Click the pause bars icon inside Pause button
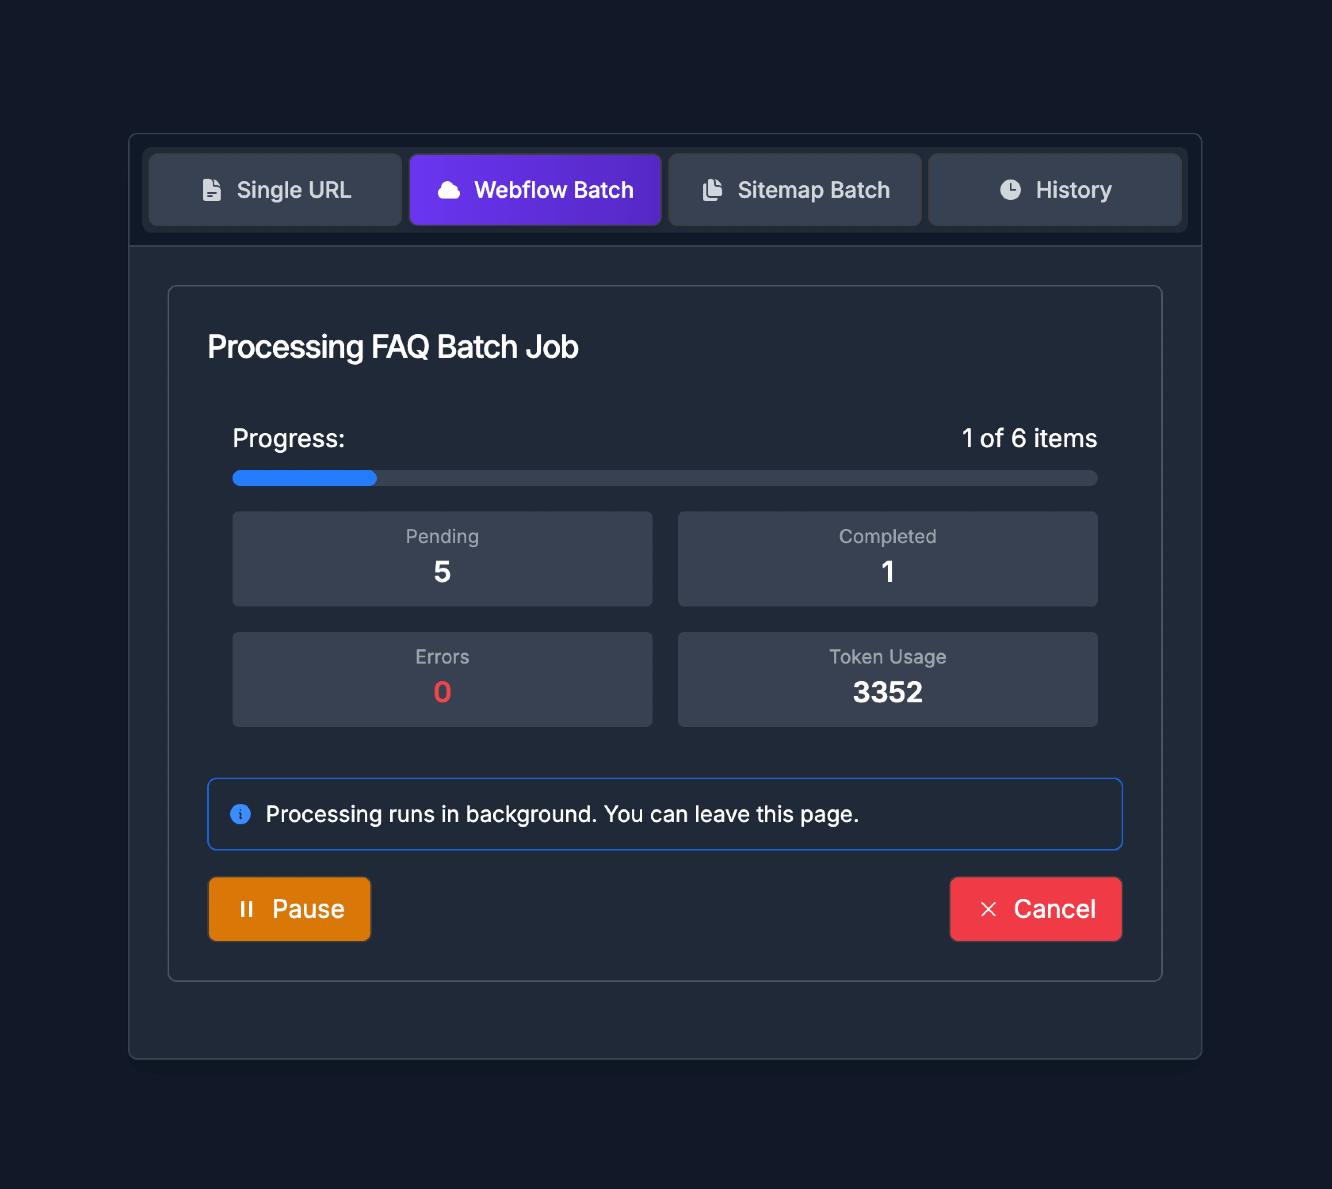The width and height of the screenshot is (1332, 1189). click(x=247, y=909)
